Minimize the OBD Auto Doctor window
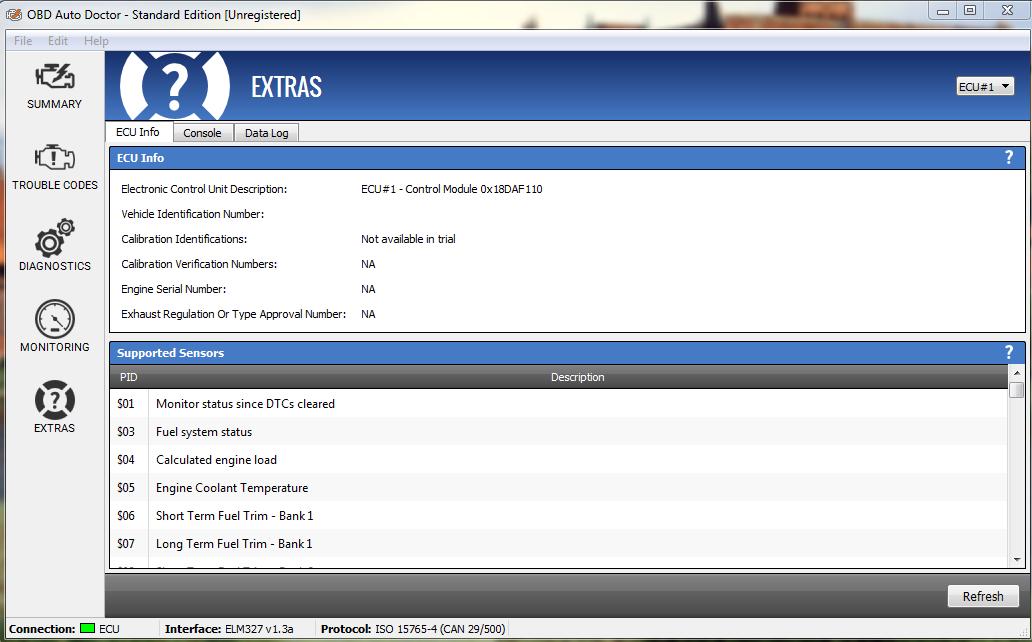This screenshot has height=642, width=1032. pyautogui.click(x=943, y=11)
